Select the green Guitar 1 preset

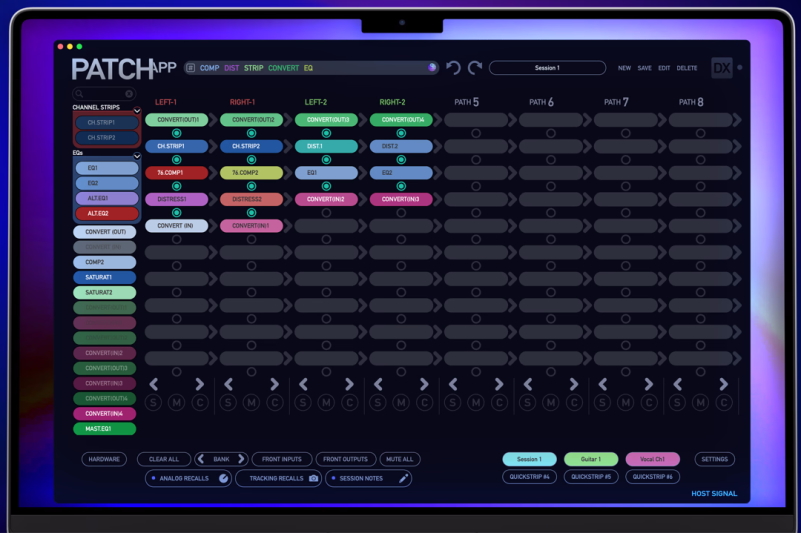tap(591, 459)
